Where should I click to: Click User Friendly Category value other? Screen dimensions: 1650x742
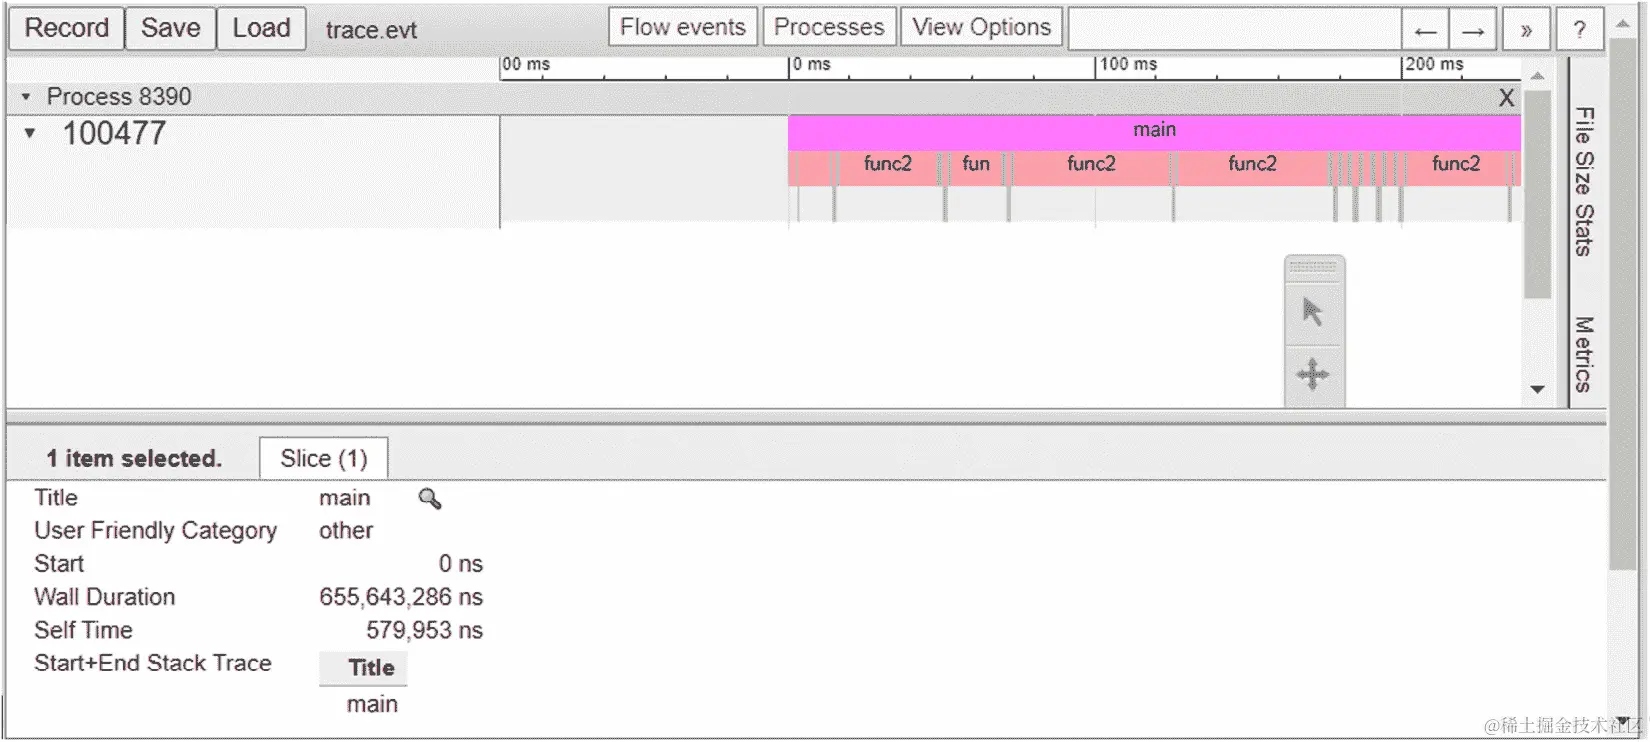click(x=346, y=531)
